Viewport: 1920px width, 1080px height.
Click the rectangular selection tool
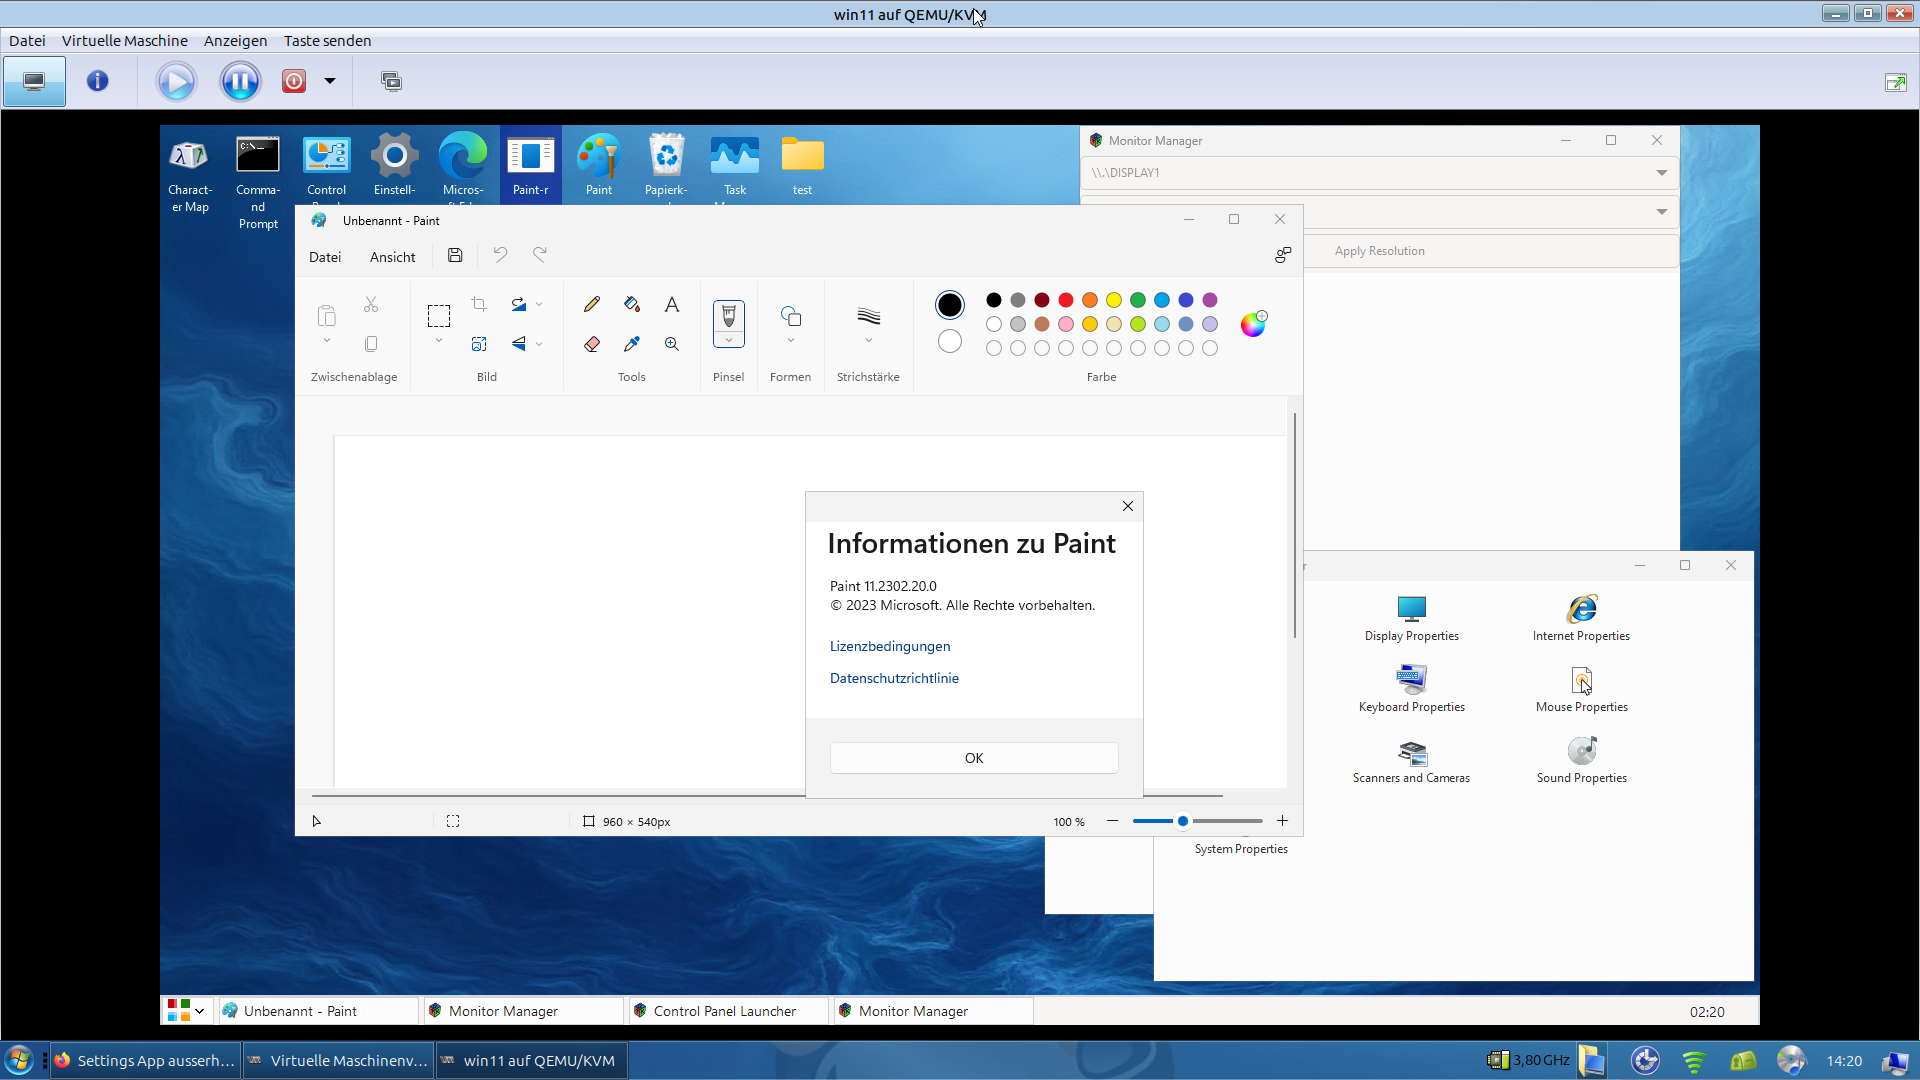click(439, 316)
